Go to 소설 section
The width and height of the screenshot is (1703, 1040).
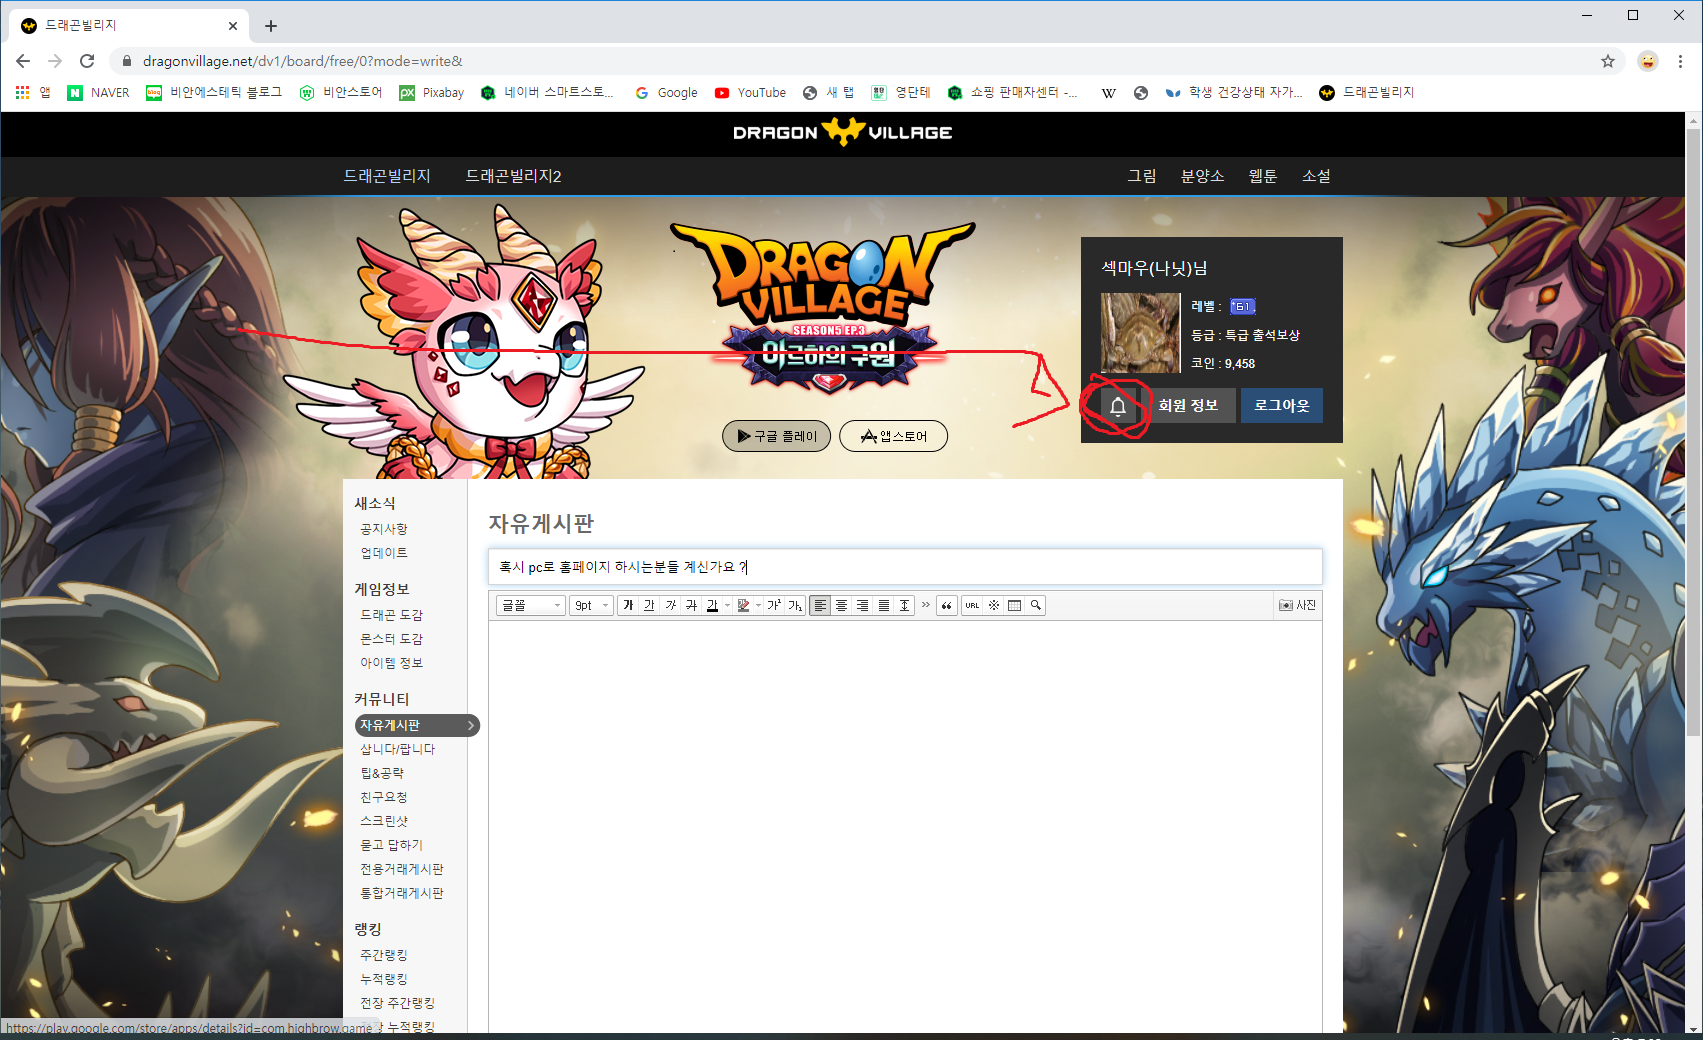(x=1316, y=176)
